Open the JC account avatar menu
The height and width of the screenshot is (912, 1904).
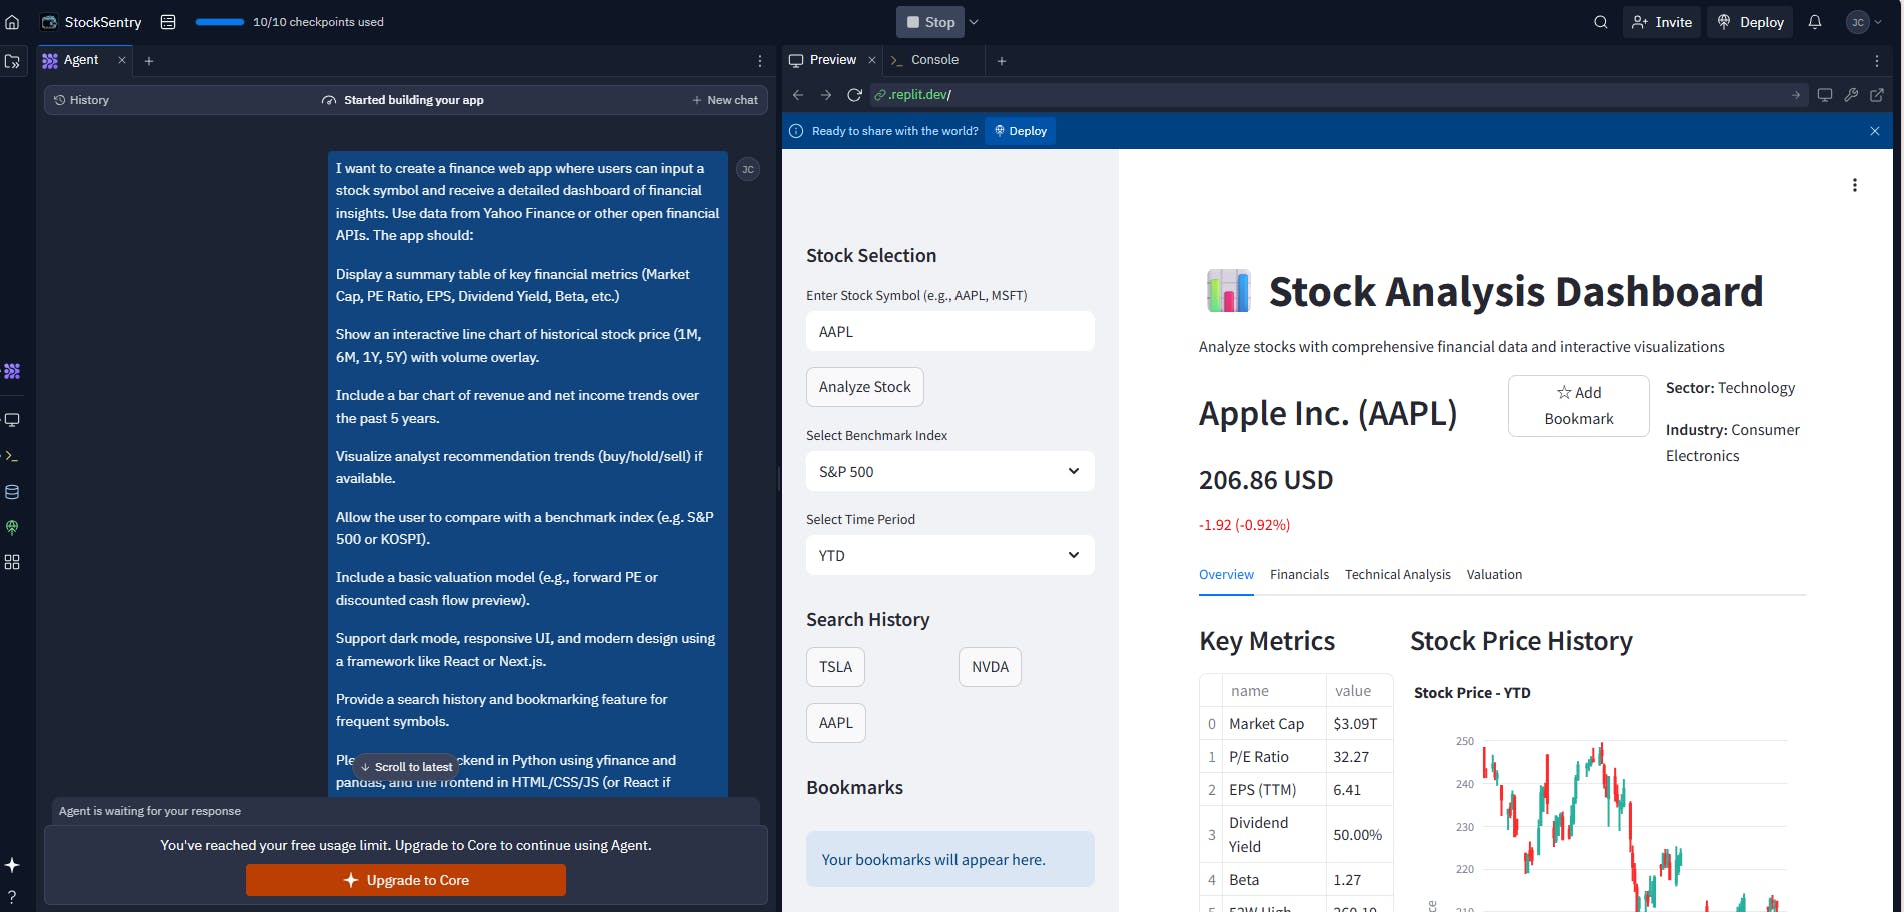pos(1864,22)
